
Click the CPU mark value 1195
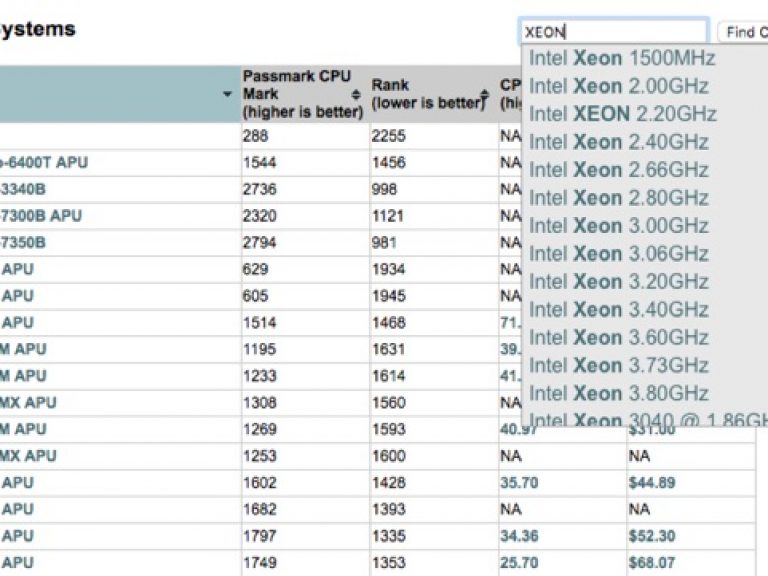pyautogui.click(x=260, y=349)
